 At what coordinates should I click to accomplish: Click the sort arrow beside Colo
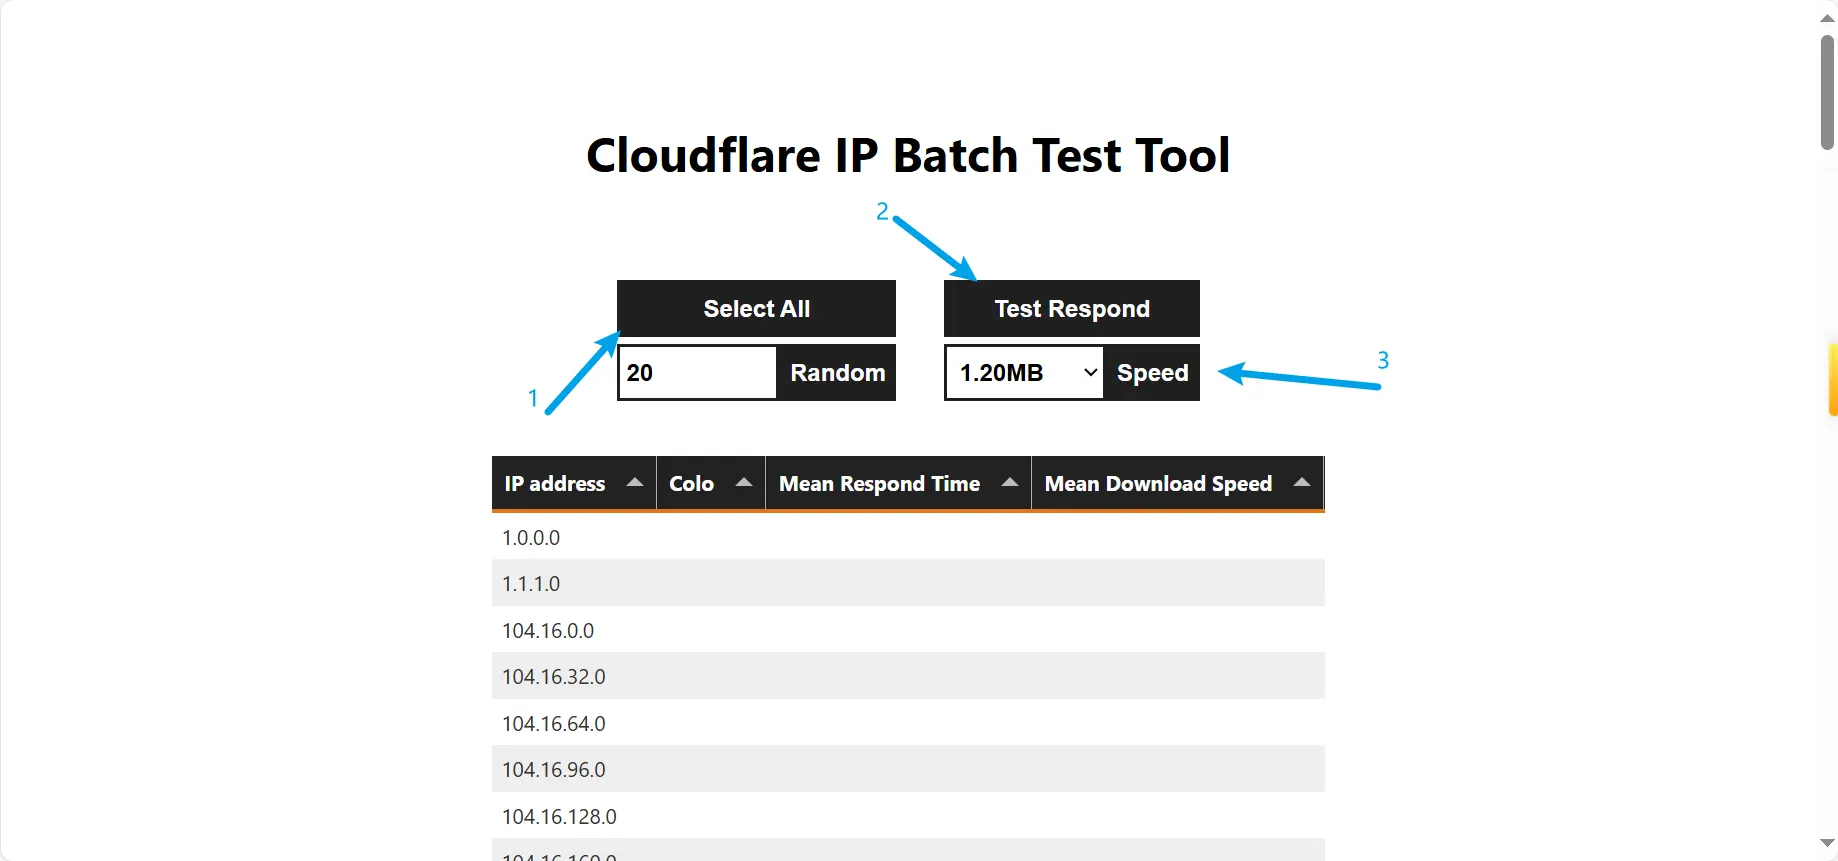tap(743, 482)
